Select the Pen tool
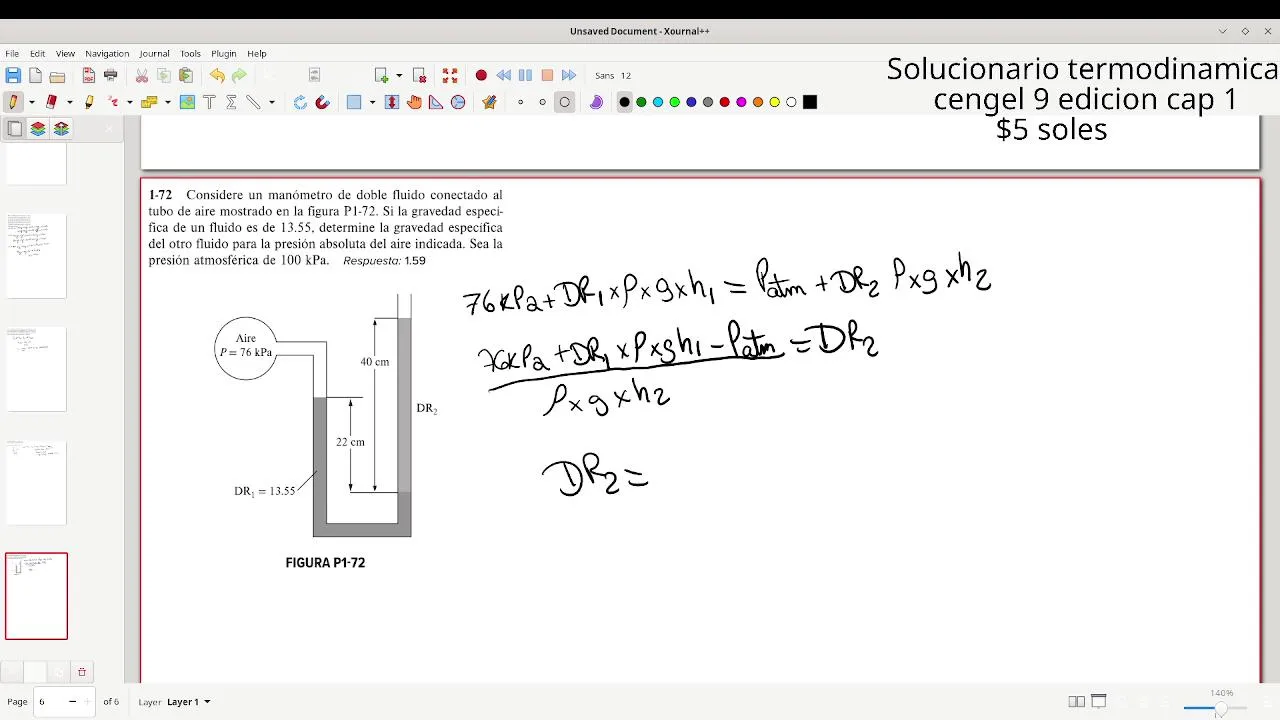This screenshot has width=1280, height=720. (14, 102)
